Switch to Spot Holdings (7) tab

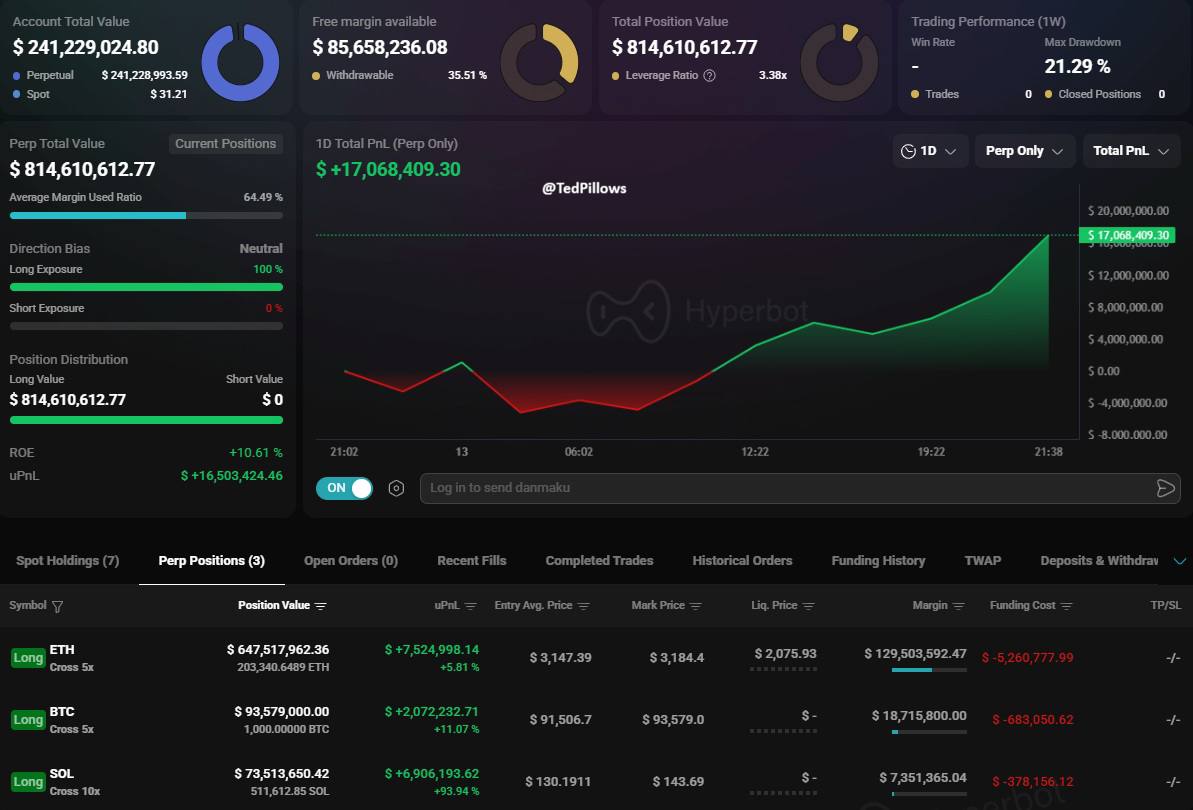tap(68, 561)
